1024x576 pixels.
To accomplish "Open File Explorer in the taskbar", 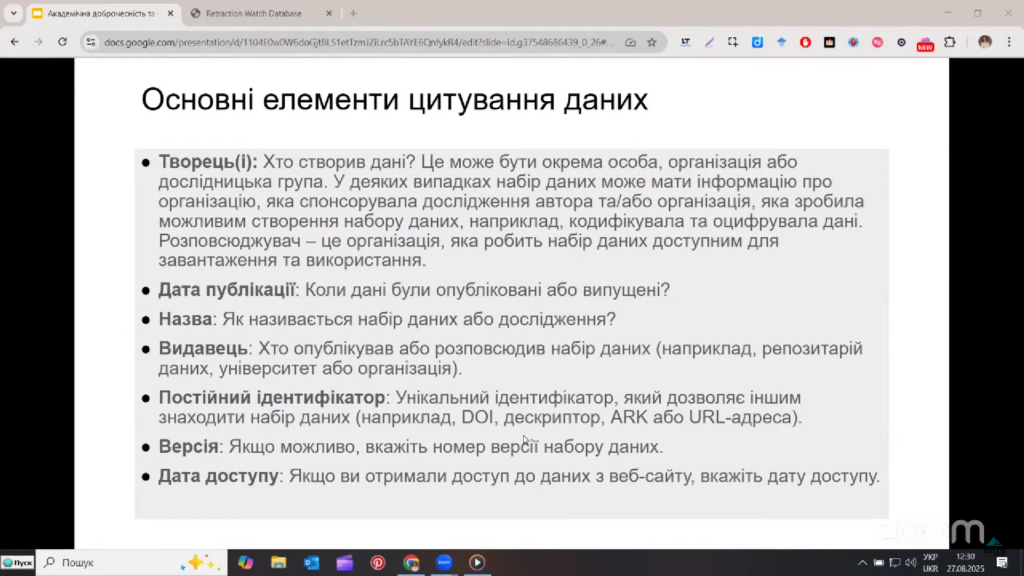I will click(278, 563).
